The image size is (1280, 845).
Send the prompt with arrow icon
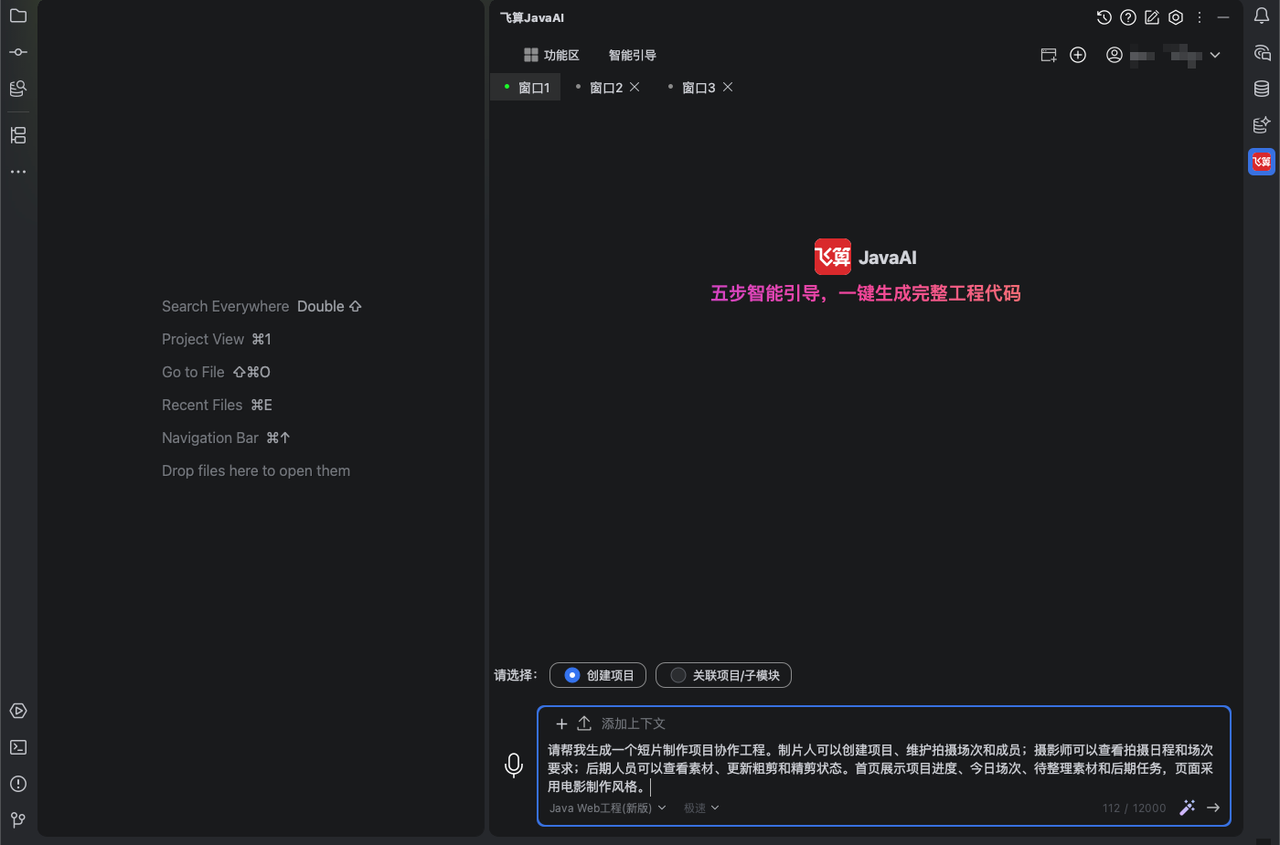[1213, 808]
